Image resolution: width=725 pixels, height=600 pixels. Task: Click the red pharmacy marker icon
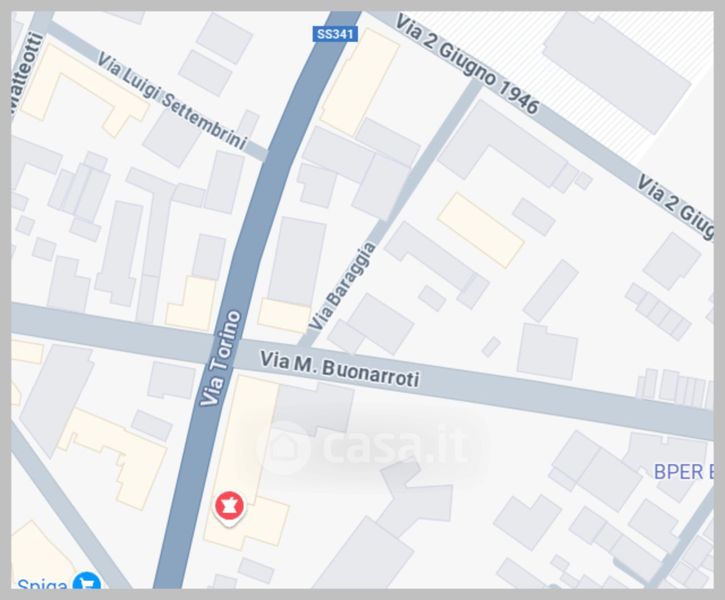point(229,508)
